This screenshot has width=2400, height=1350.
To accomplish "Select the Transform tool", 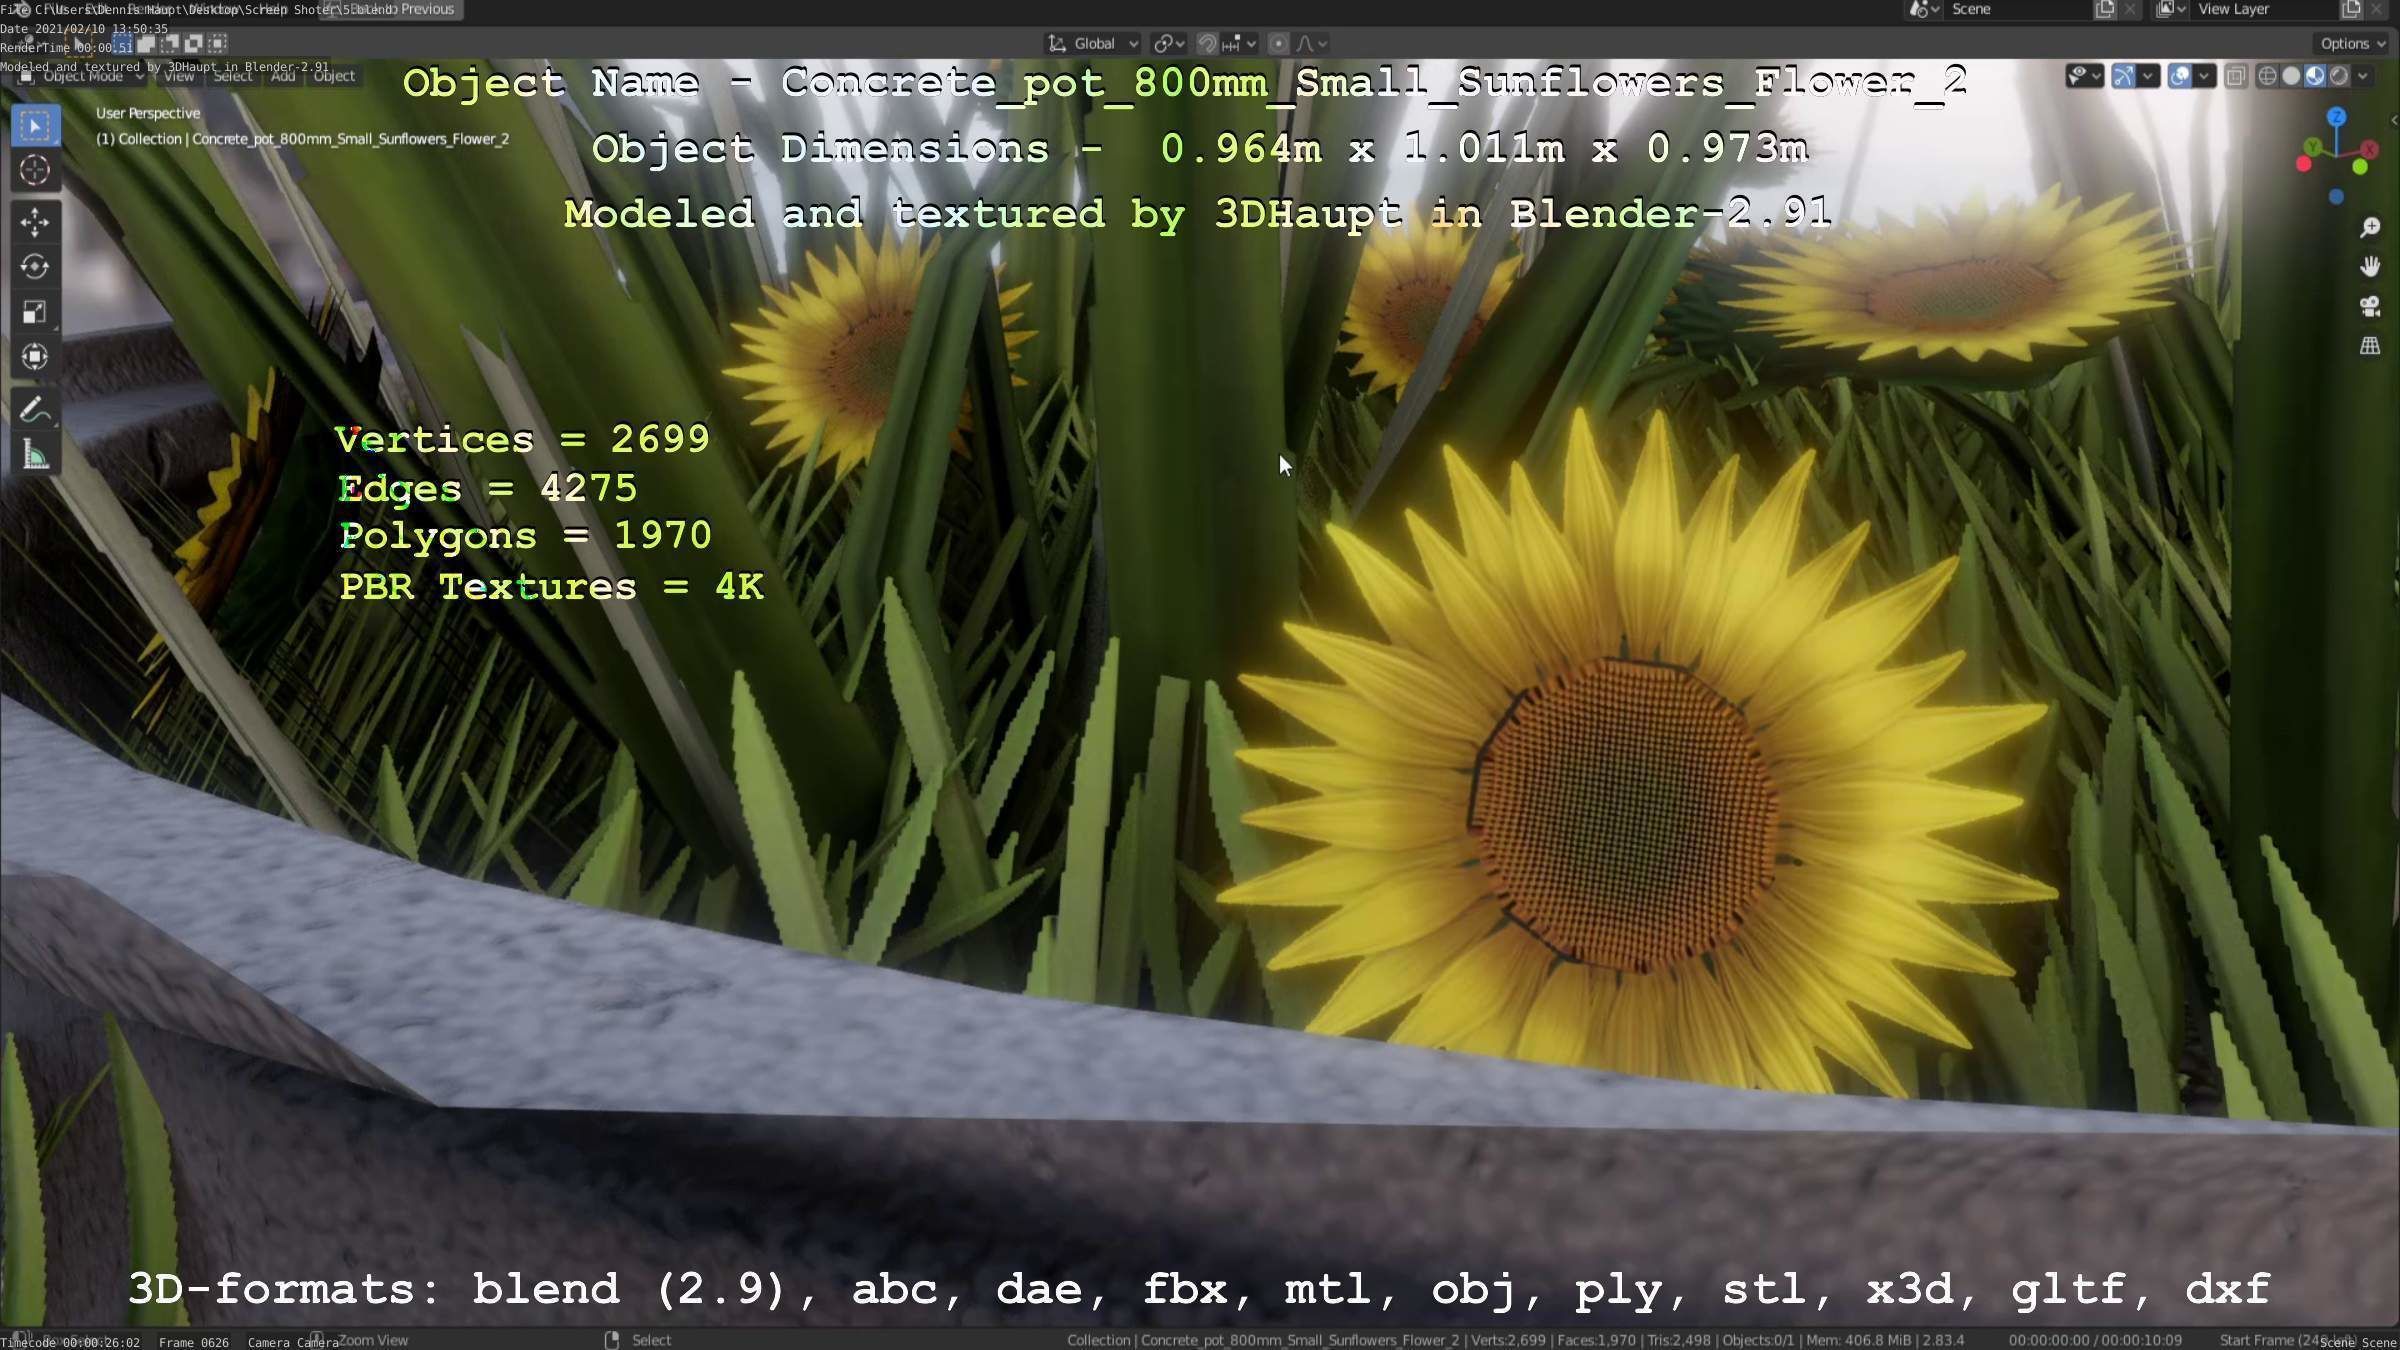I will [x=35, y=357].
